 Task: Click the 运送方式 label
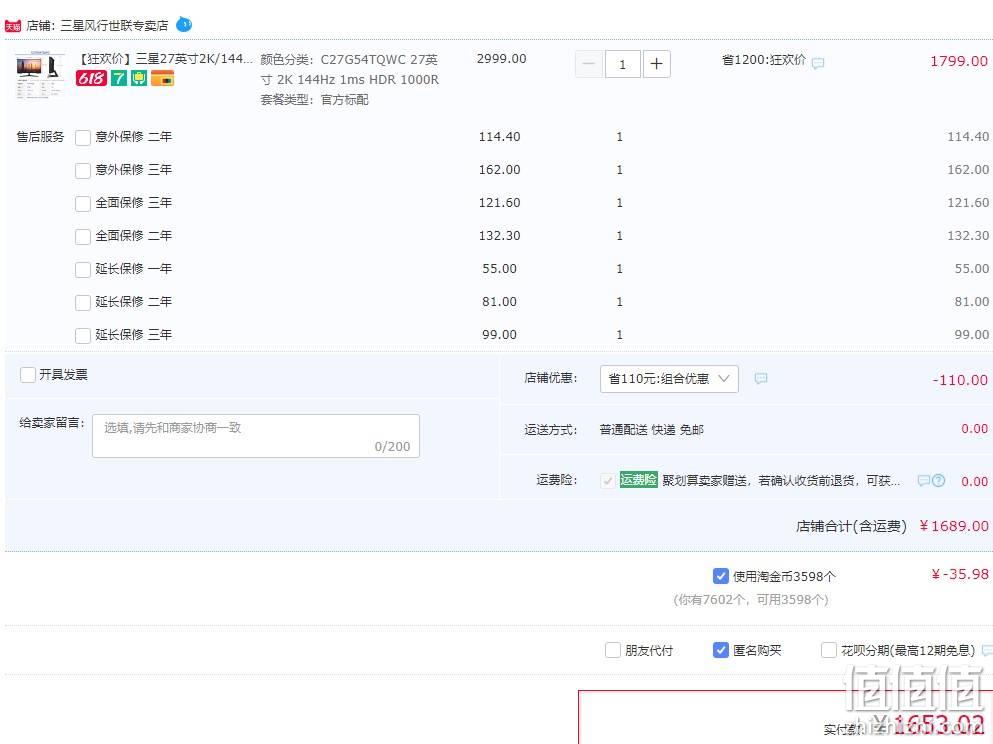coord(551,430)
